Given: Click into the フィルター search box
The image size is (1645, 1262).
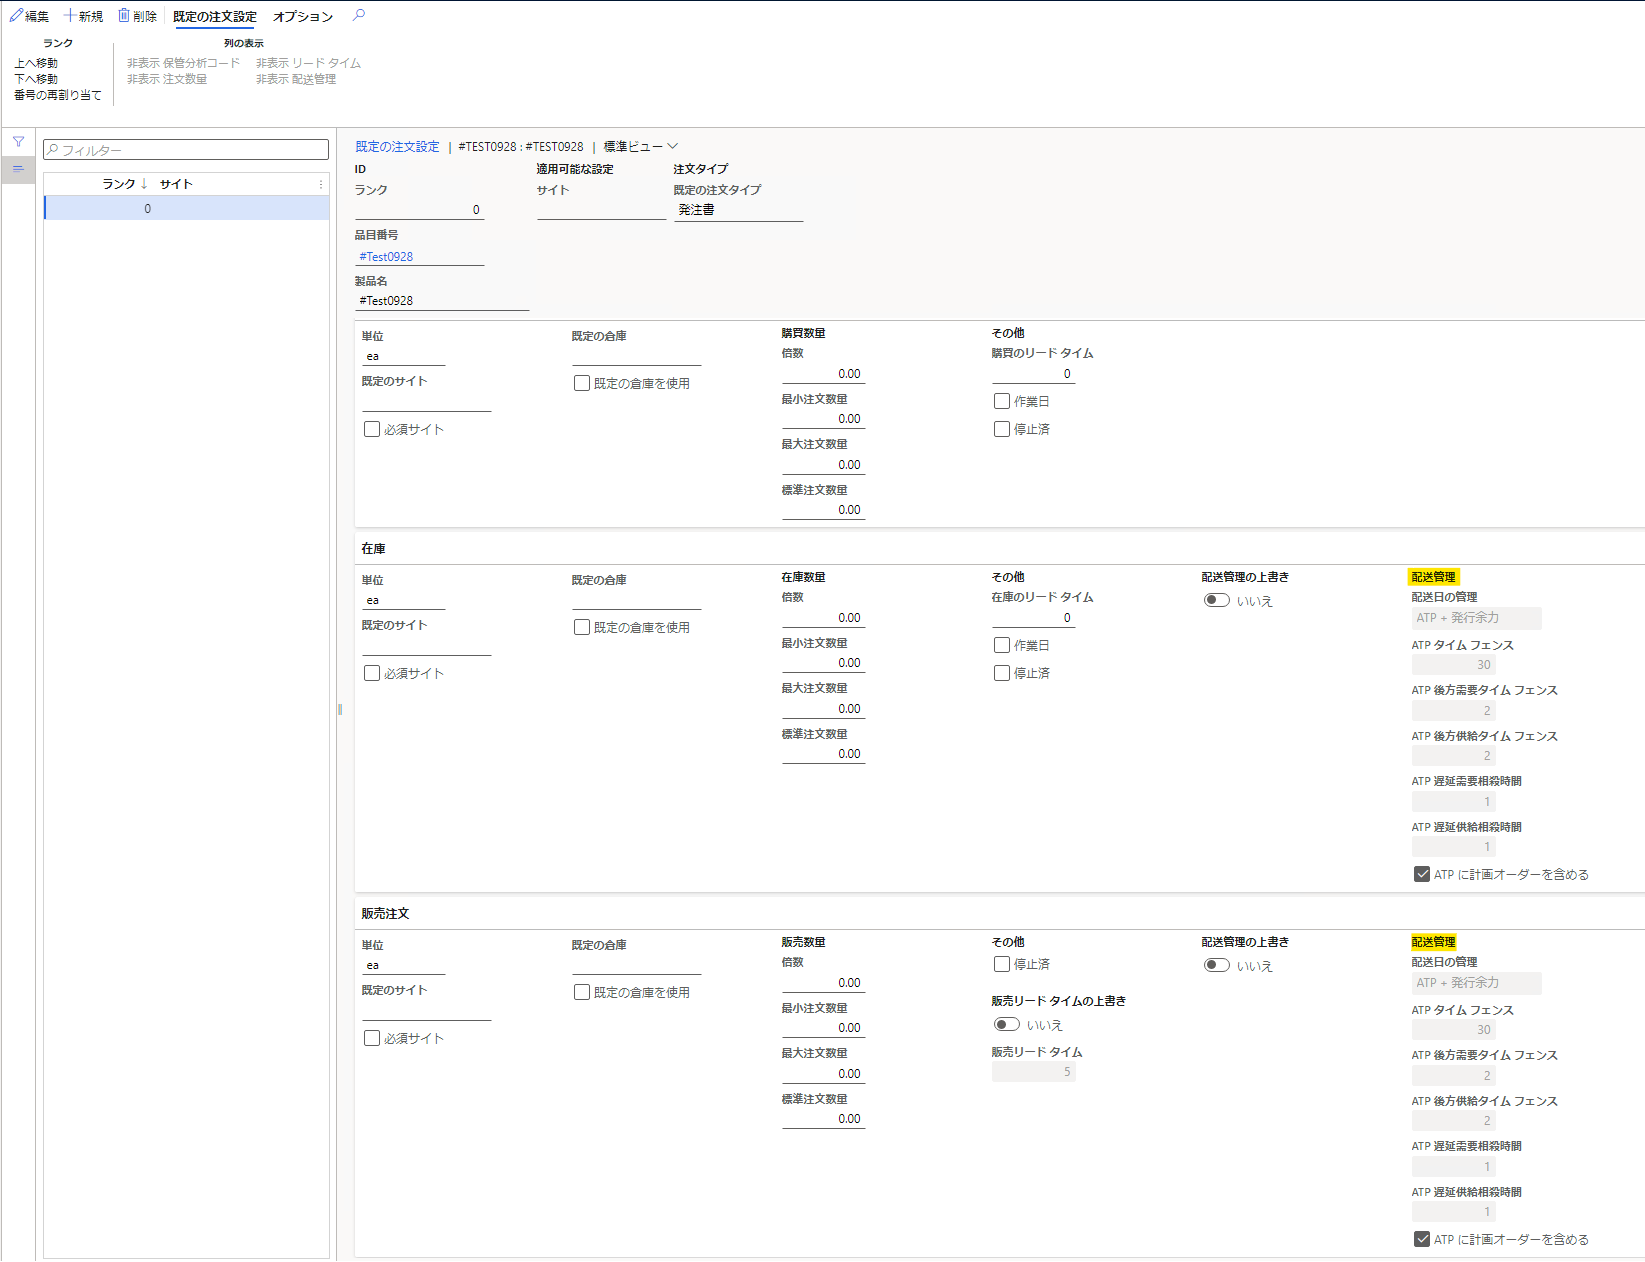Looking at the screenshot, I should coord(186,150).
